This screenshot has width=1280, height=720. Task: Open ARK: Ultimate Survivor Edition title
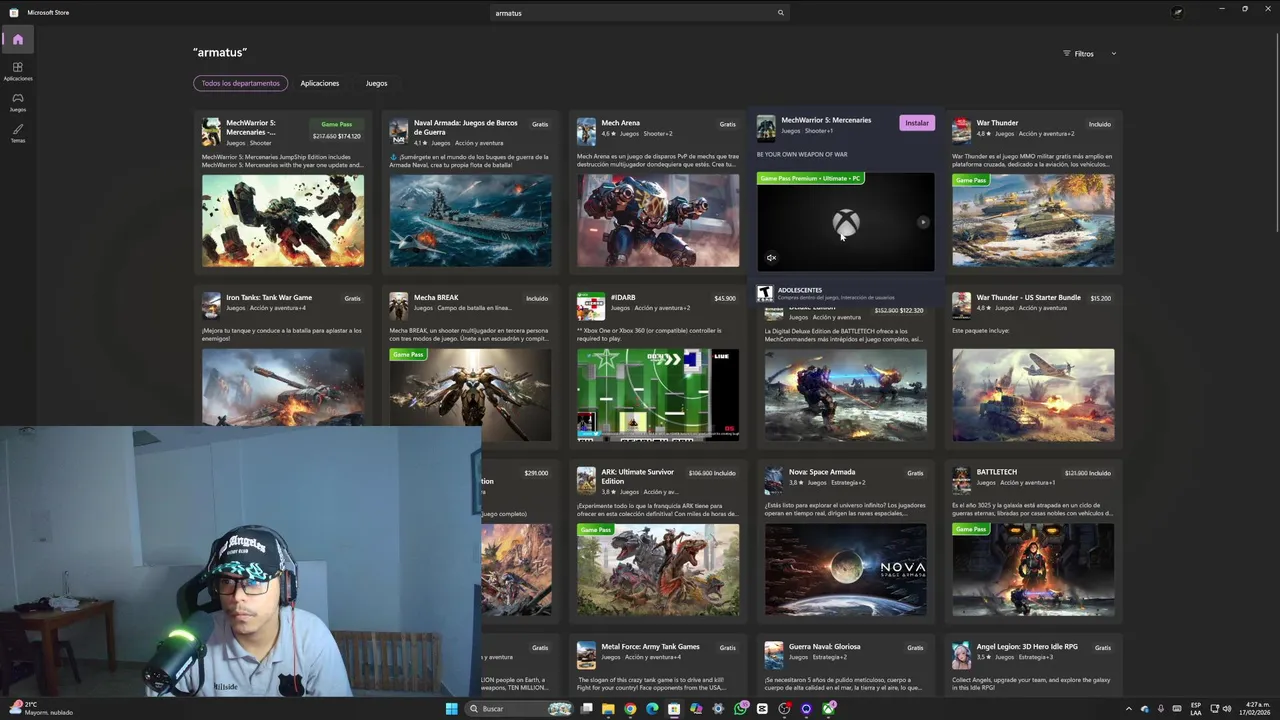(637, 476)
